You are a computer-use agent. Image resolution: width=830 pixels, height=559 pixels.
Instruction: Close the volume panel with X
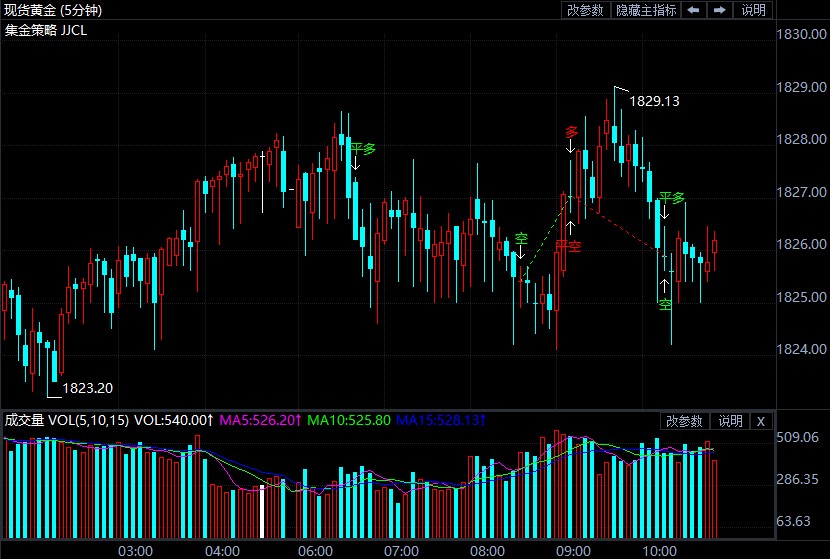click(x=761, y=421)
